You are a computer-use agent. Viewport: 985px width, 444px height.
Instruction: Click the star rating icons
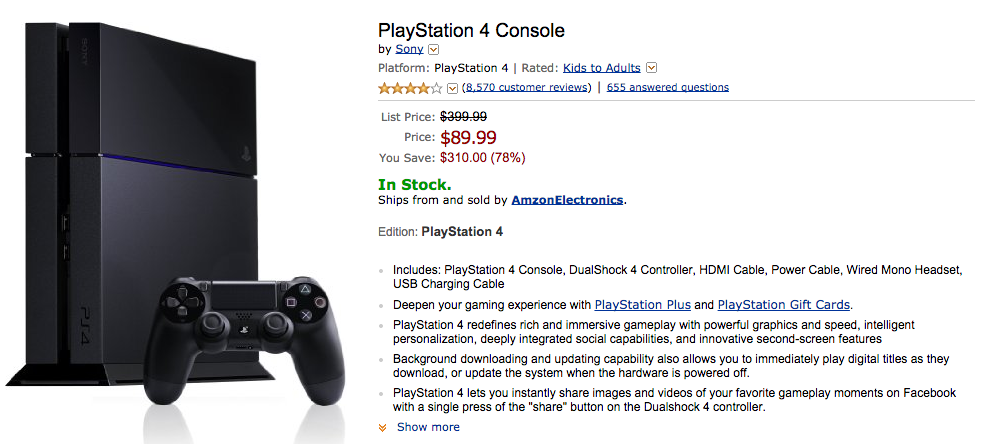[x=410, y=88]
